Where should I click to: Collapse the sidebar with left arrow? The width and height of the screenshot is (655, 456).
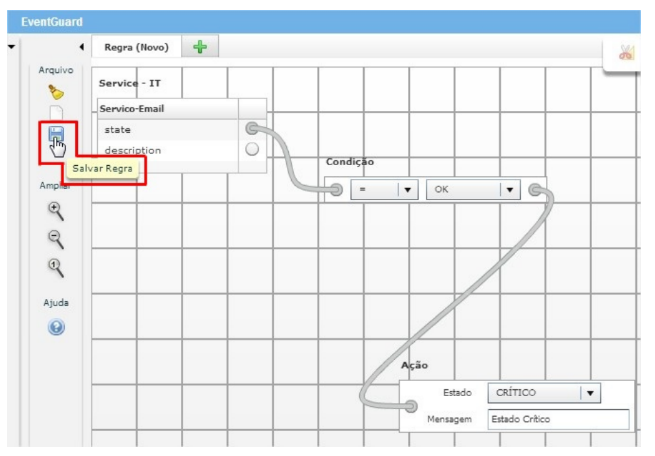[x=80, y=47]
